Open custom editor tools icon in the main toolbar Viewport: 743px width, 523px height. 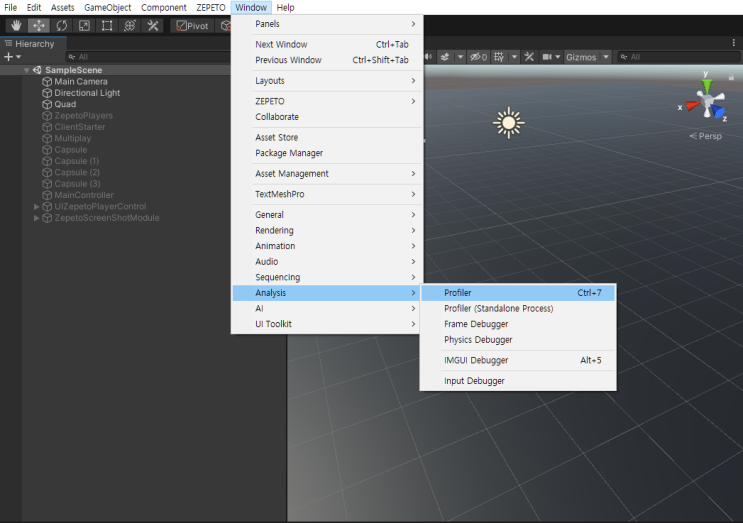point(153,26)
